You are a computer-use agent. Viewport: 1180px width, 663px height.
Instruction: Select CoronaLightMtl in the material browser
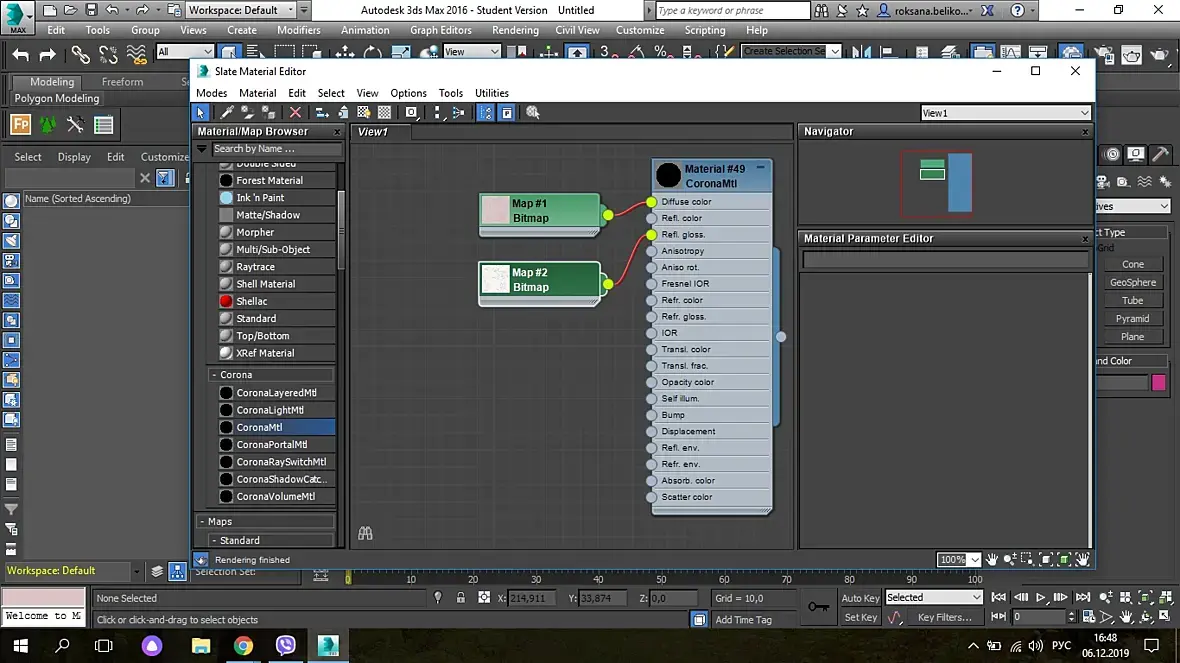(269, 410)
